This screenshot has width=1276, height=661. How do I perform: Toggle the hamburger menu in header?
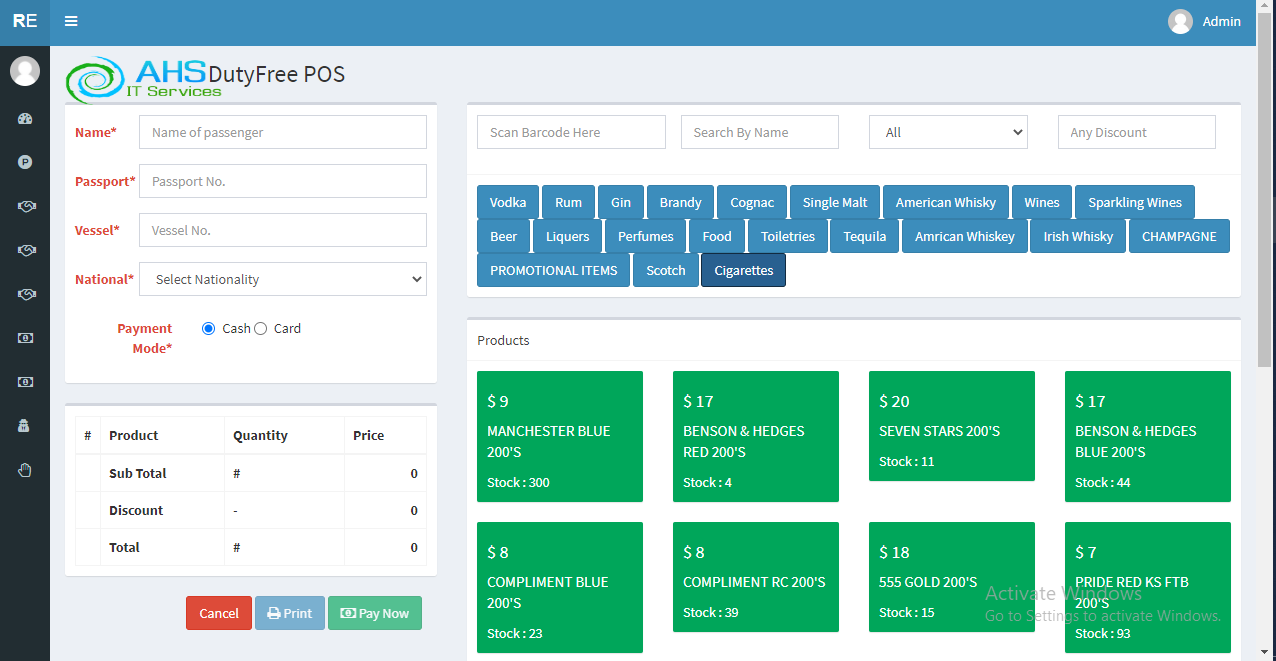click(x=71, y=21)
